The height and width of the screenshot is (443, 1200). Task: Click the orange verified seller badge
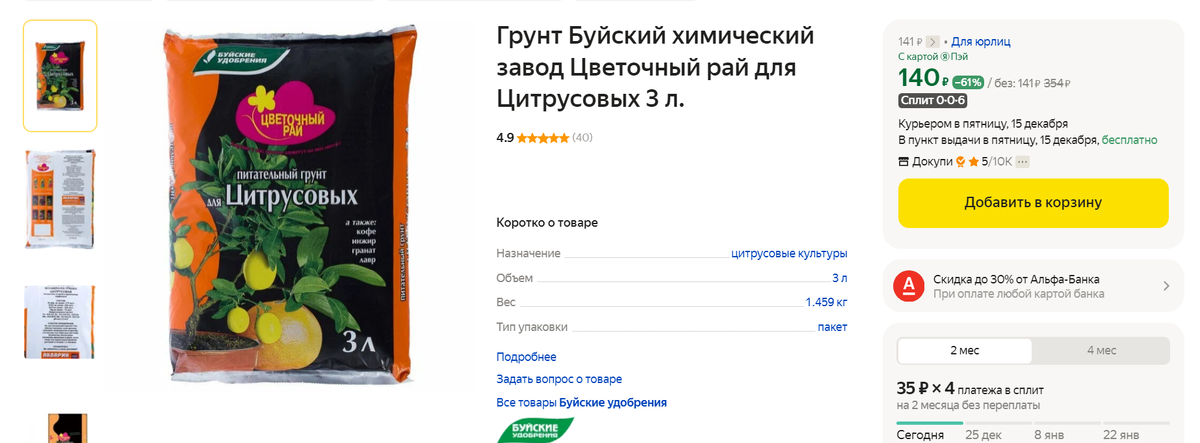961,161
